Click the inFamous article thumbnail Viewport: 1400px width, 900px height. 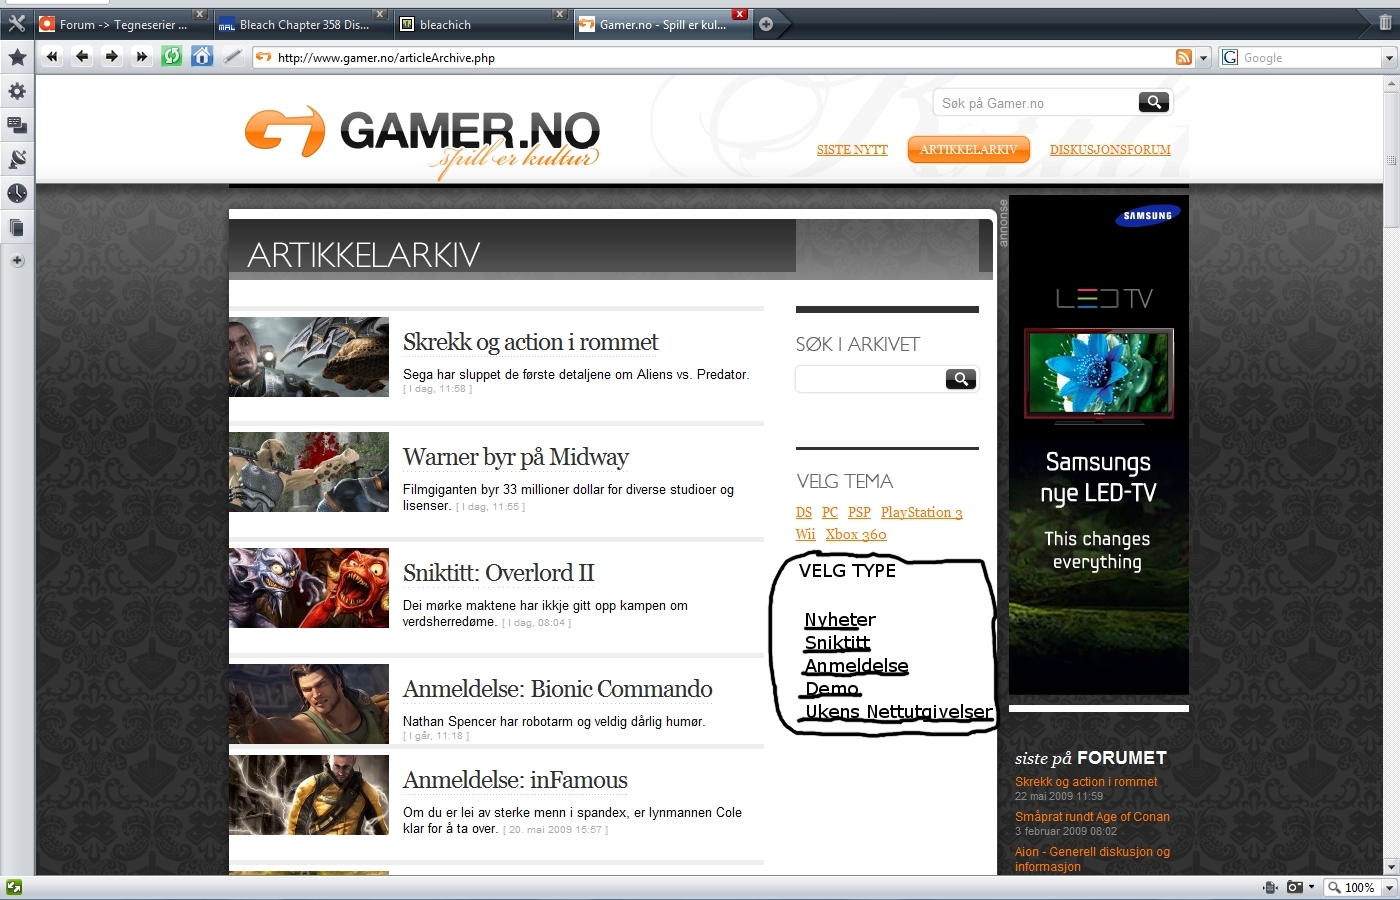pyautogui.click(x=309, y=795)
